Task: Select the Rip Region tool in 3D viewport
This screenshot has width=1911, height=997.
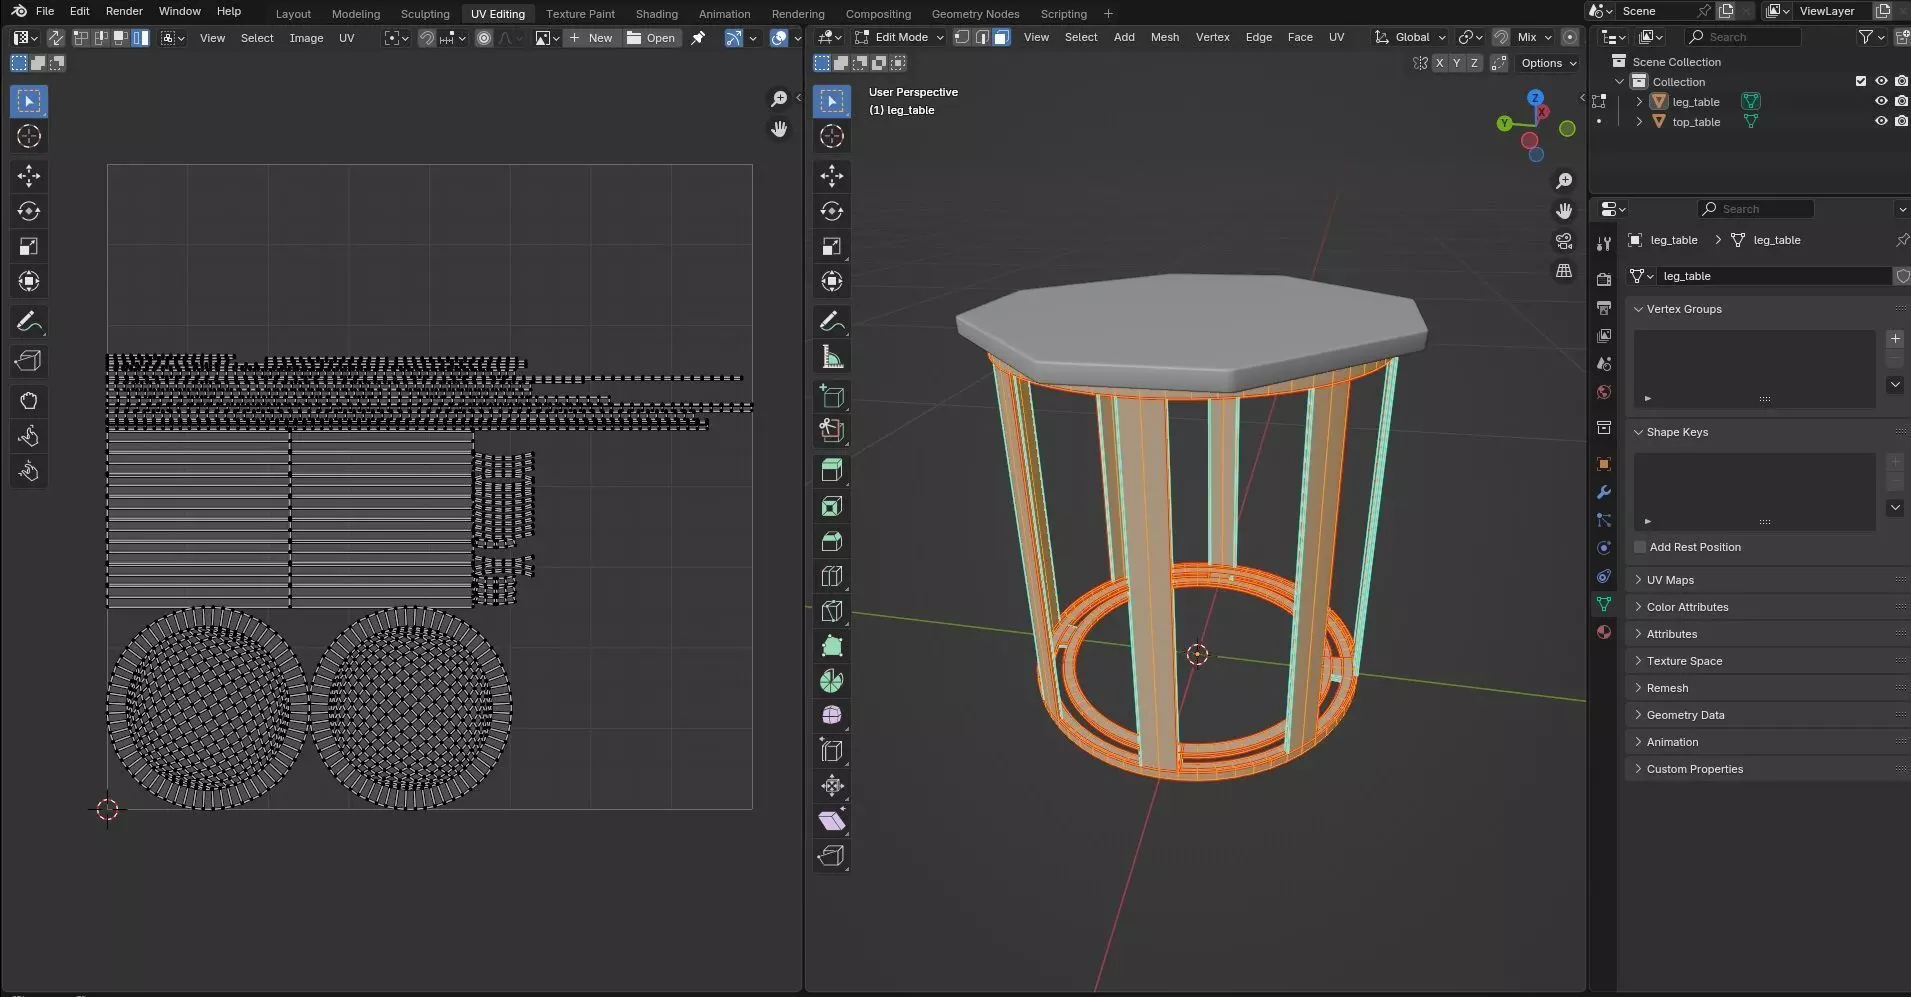Action: (832, 855)
